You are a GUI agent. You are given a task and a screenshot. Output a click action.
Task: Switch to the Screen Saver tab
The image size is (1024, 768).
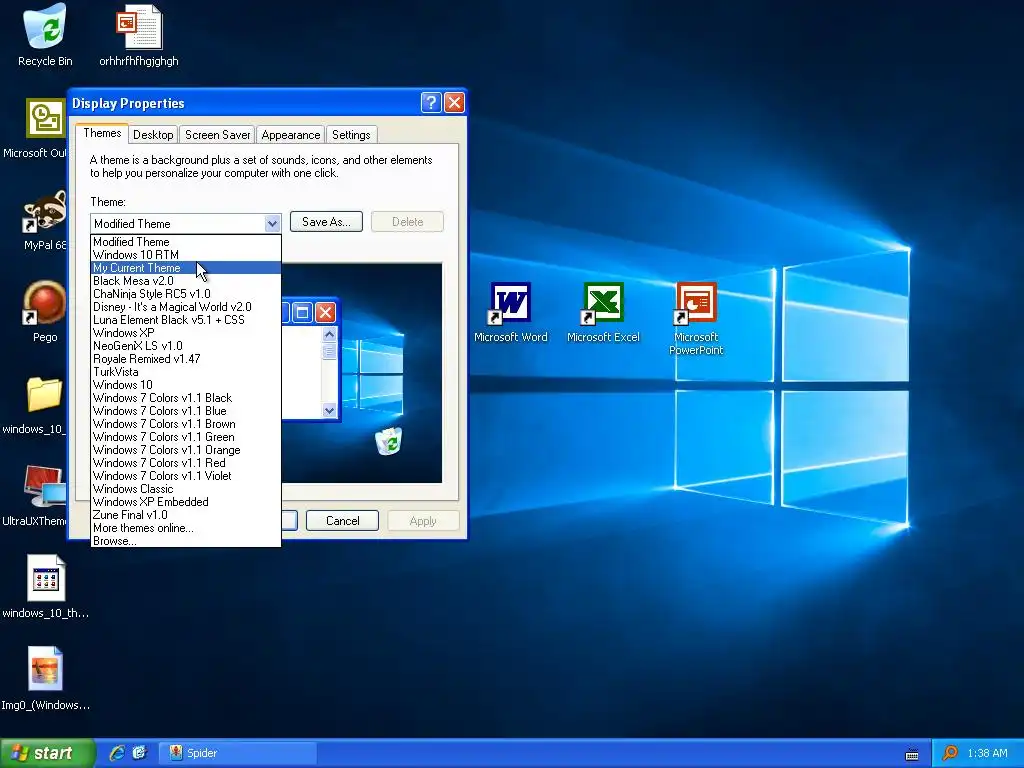pos(217,135)
